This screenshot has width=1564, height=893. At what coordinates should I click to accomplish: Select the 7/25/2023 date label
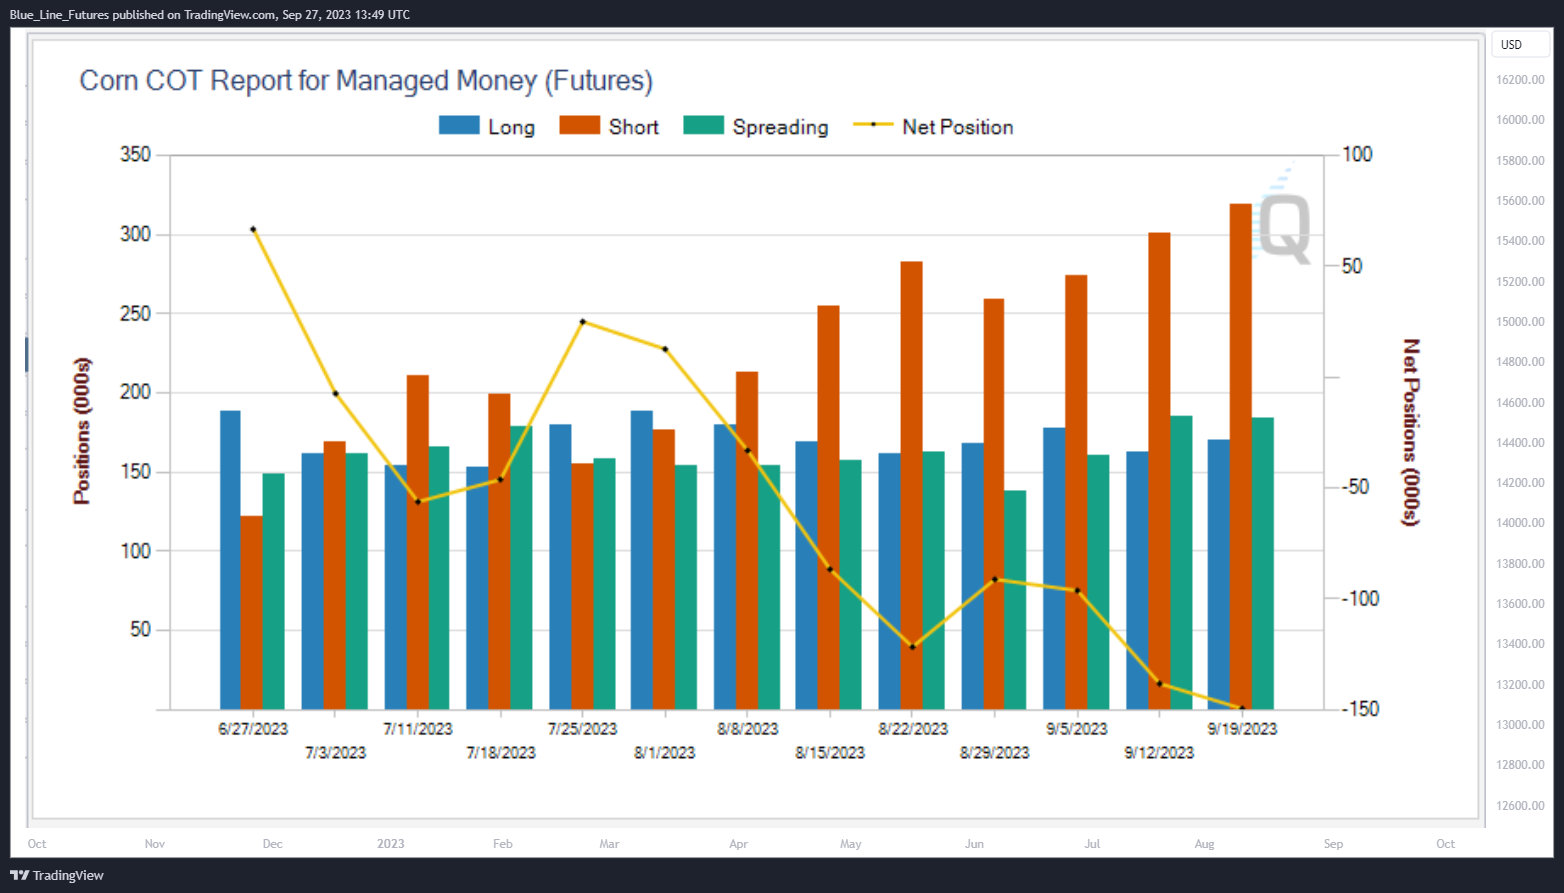[583, 729]
